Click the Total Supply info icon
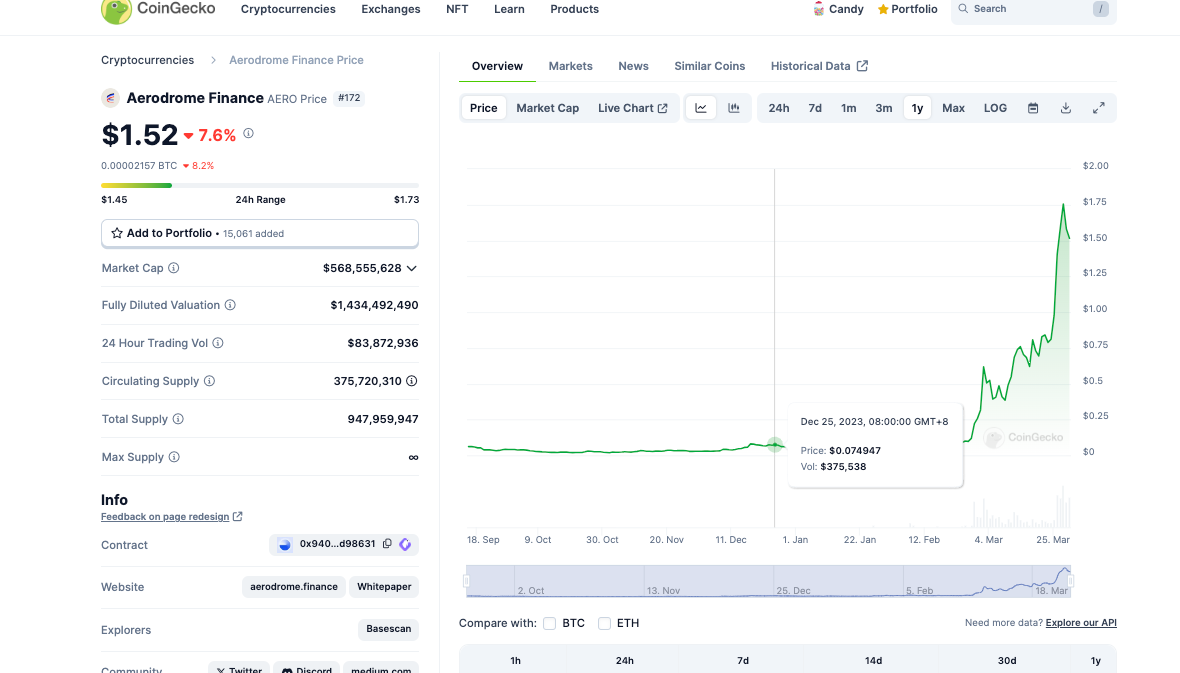Viewport: 1180px width, 673px height. click(178, 419)
